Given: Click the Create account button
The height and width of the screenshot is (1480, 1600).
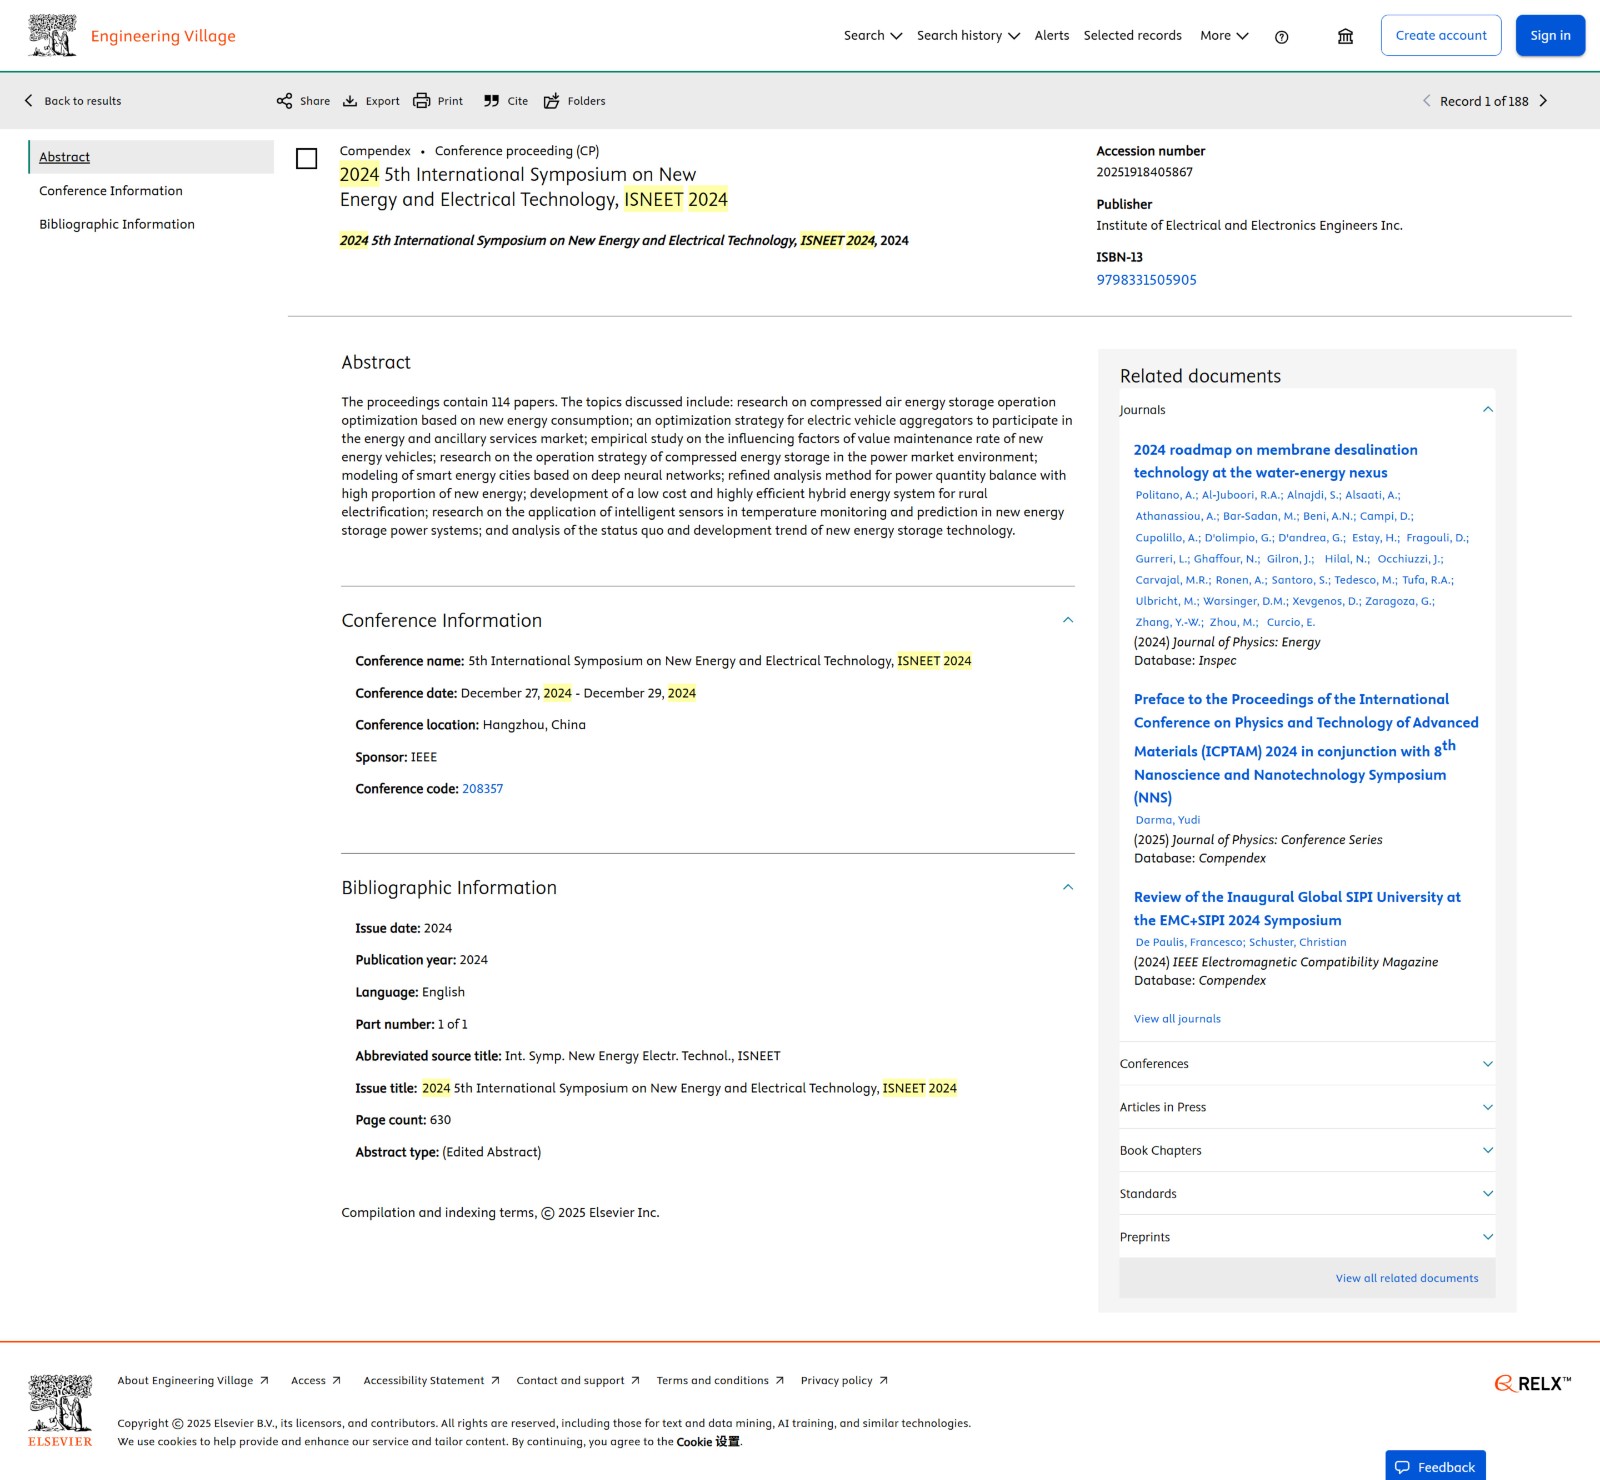Looking at the screenshot, I should (1440, 36).
